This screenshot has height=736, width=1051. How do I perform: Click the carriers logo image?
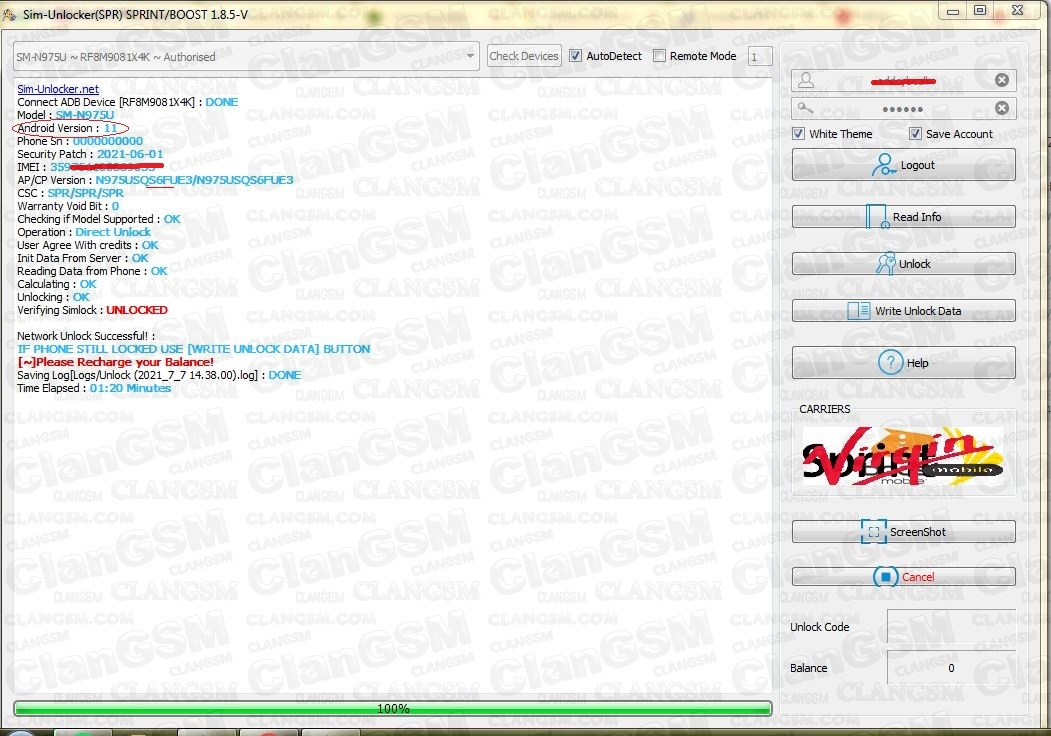(903, 456)
